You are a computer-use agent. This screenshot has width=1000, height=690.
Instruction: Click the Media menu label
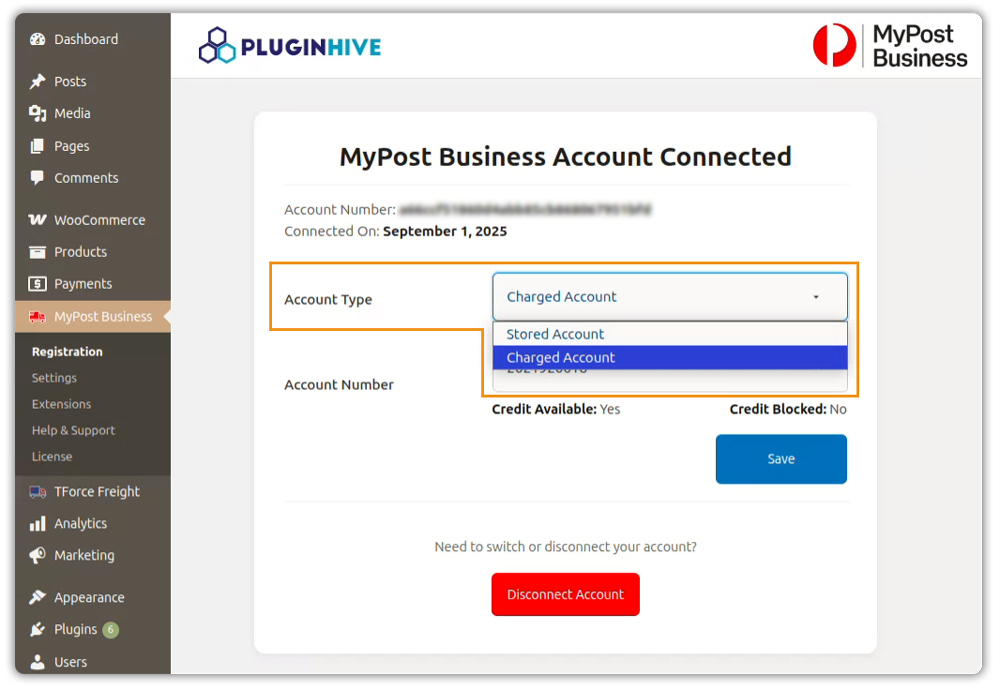pyautogui.click(x=72, y=114)
